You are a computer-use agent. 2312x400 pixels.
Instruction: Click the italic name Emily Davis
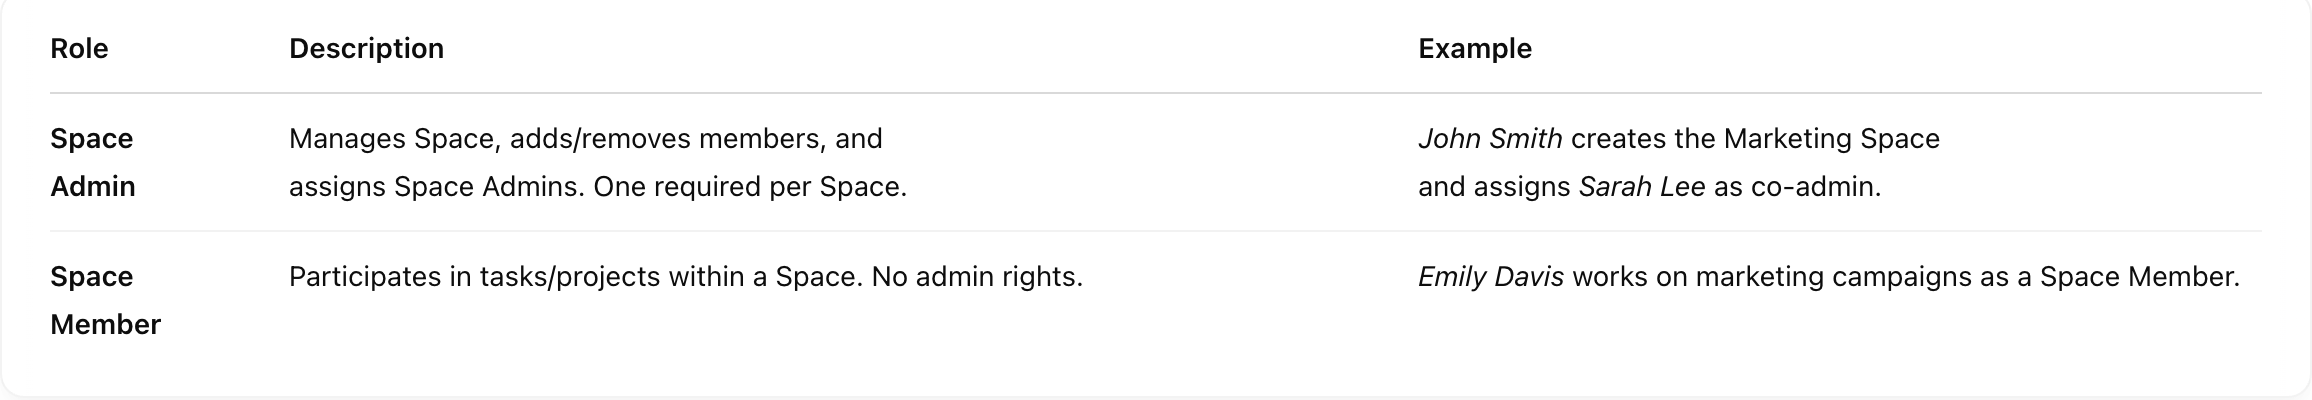point(1491,276)
